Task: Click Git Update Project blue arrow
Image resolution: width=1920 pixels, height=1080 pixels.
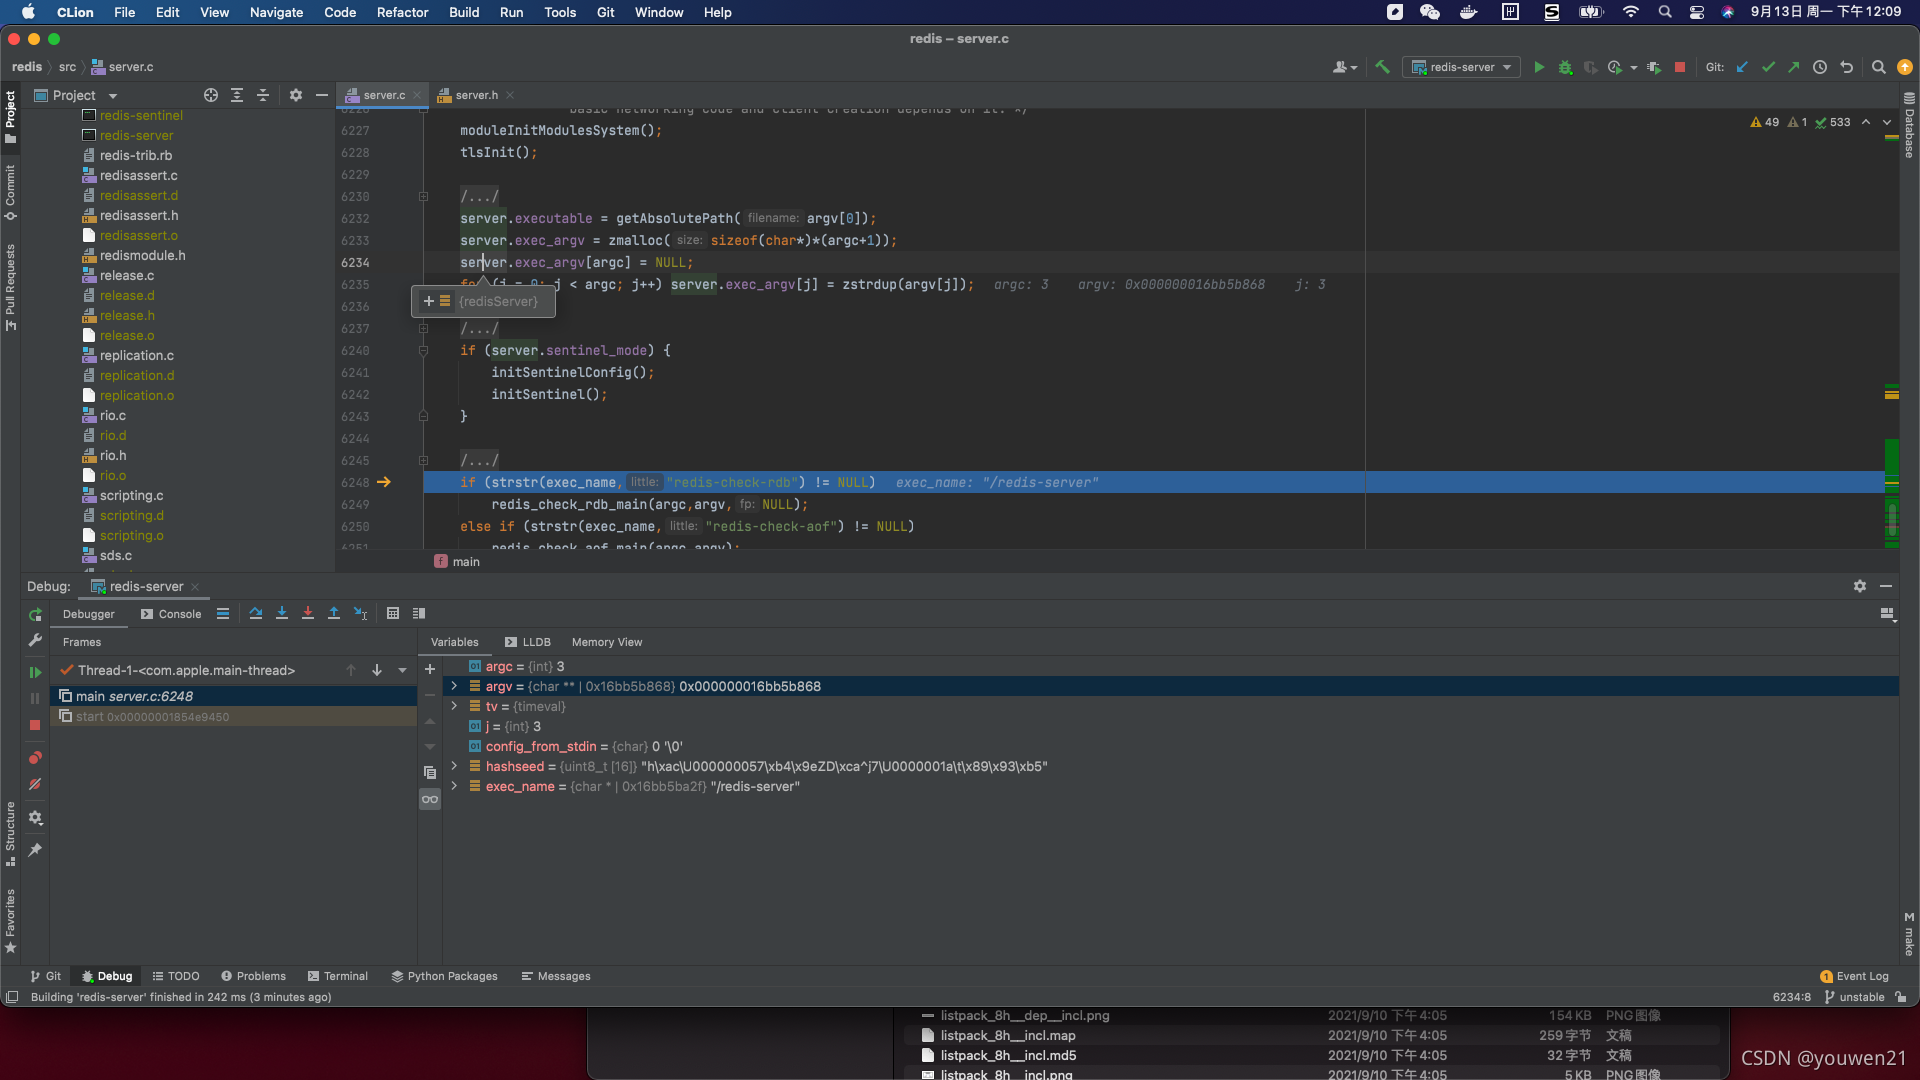Action: click(1742, 67)
